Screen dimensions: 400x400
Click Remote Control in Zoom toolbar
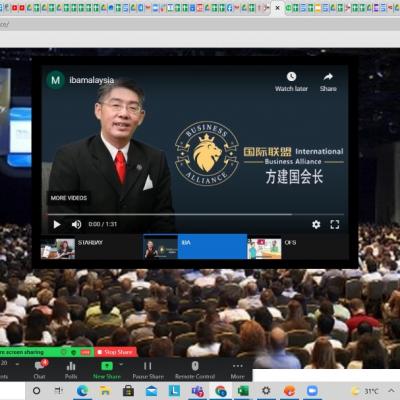(x=195, y=370)
